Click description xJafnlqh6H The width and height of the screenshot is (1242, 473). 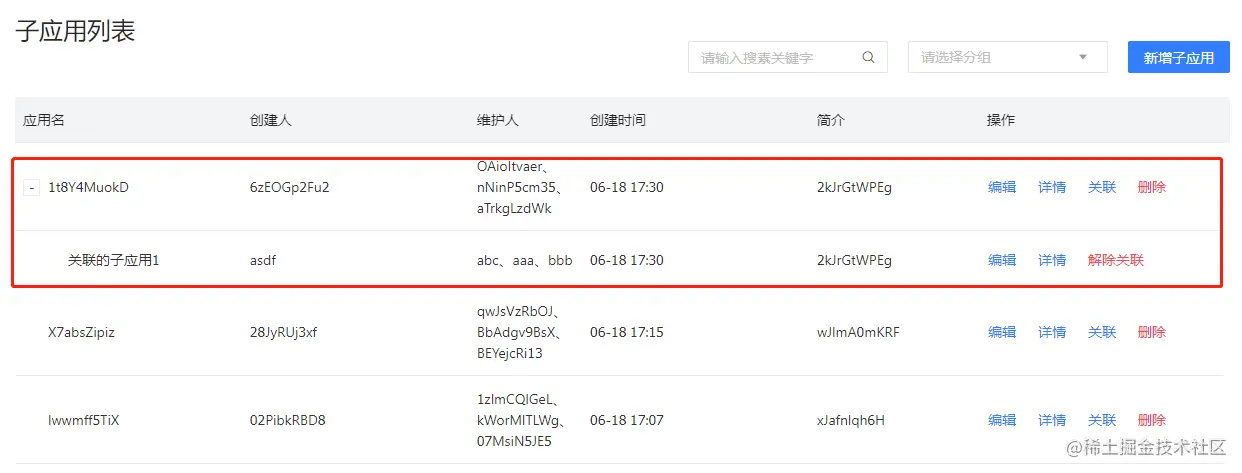pos(851,420)
